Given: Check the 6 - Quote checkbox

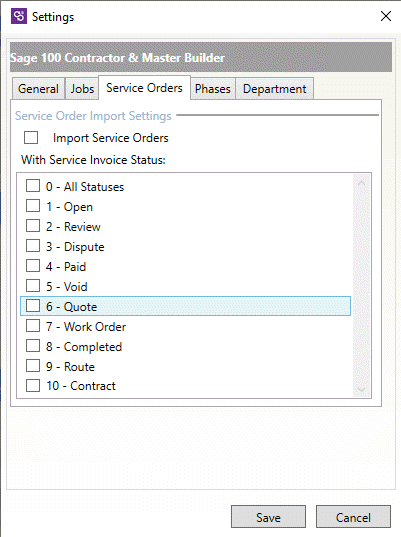Looking at the screenshot, I should pos(33,306).
